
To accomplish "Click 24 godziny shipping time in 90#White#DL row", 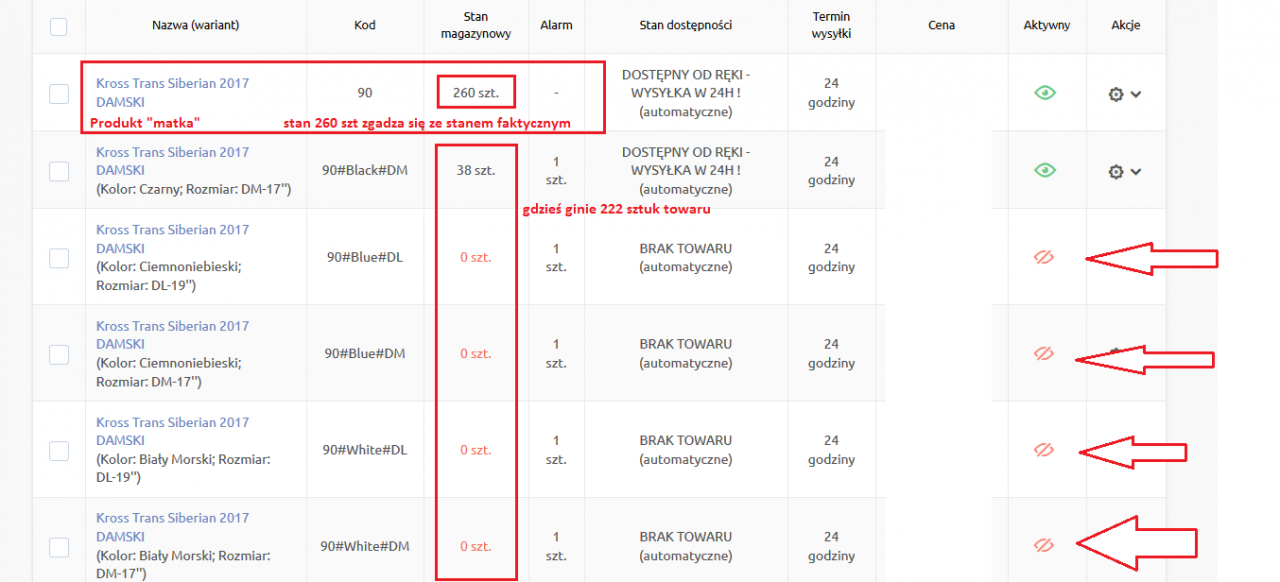I will [831, 450].
